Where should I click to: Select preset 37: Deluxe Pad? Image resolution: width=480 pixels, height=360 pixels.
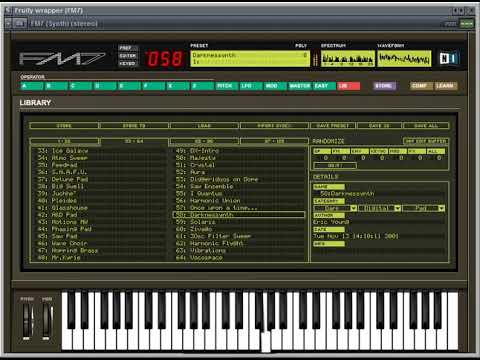[99, 179]
